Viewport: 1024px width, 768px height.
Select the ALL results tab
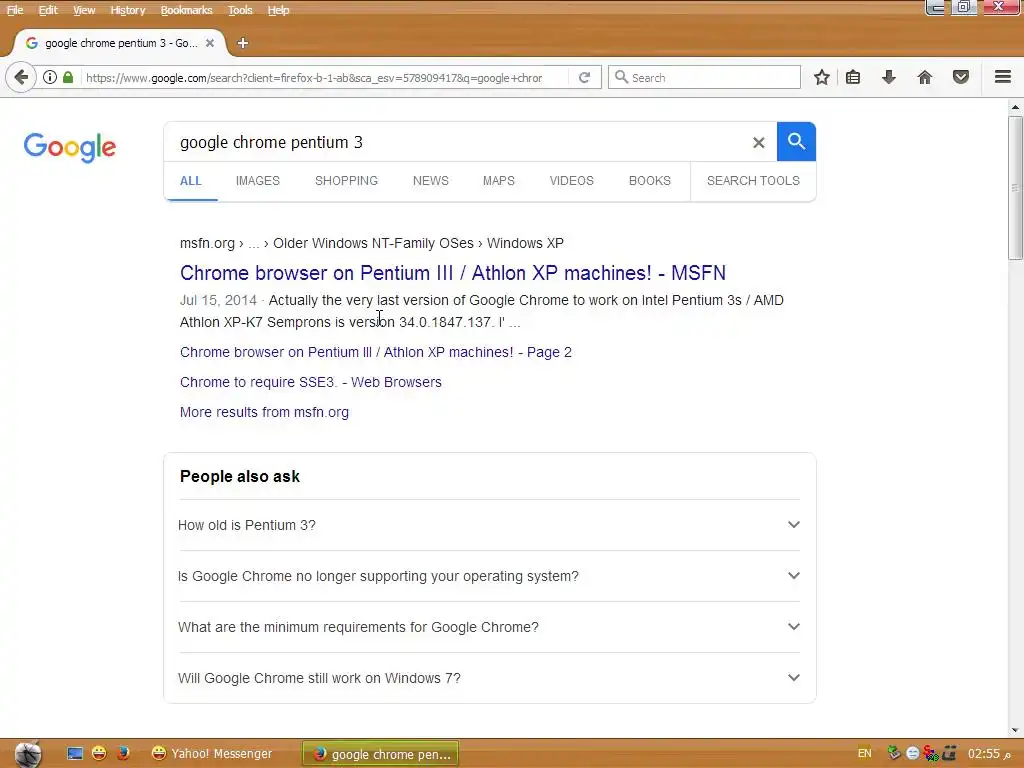point(191,181)
